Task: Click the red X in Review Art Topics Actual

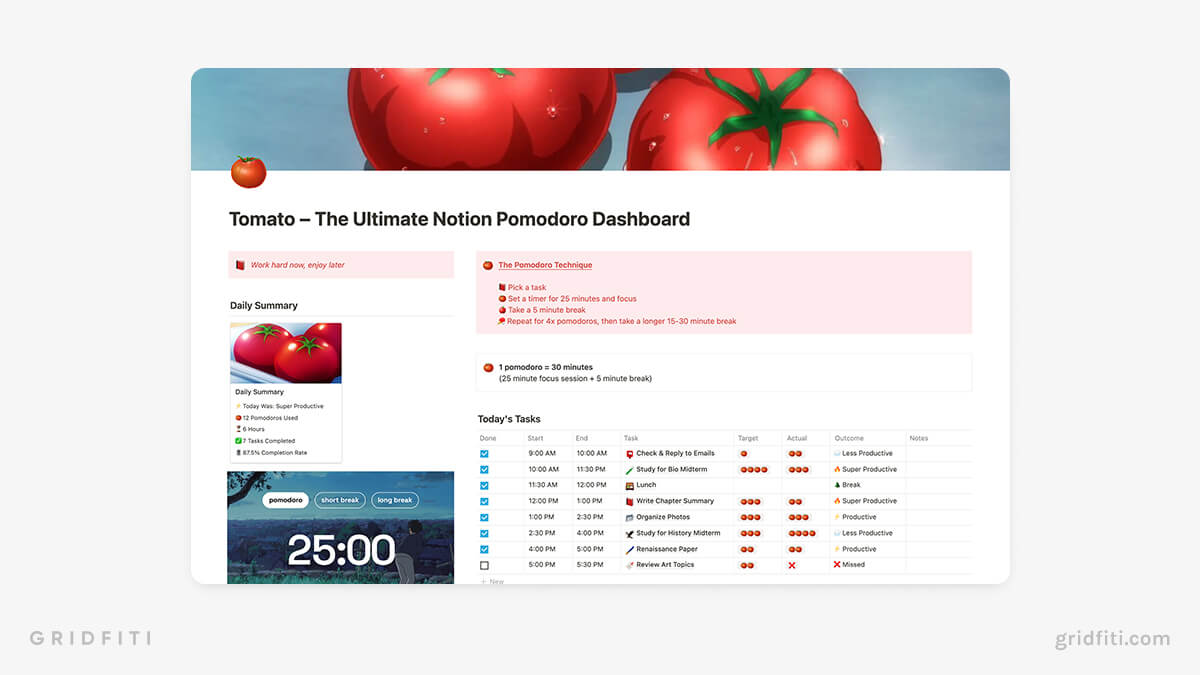Action: [x=792, y=565]
